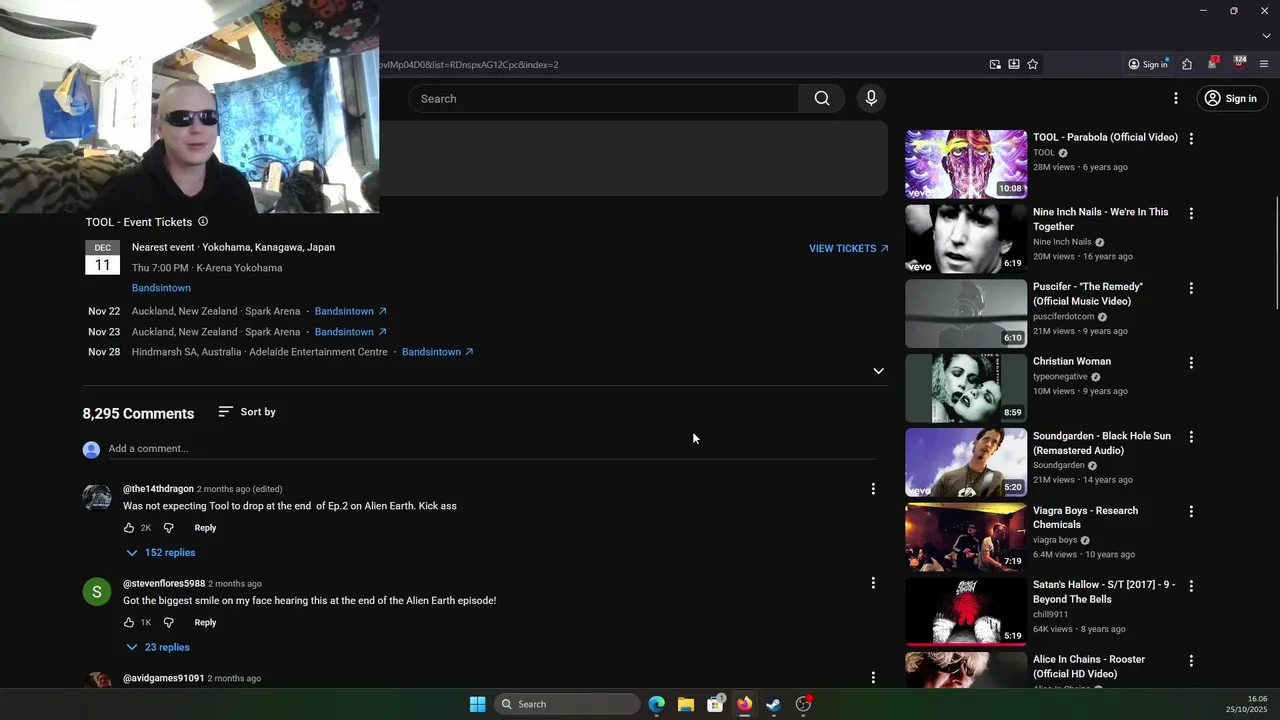
Task: Expand the event tickets list chevron
Action: click(878, 371)
